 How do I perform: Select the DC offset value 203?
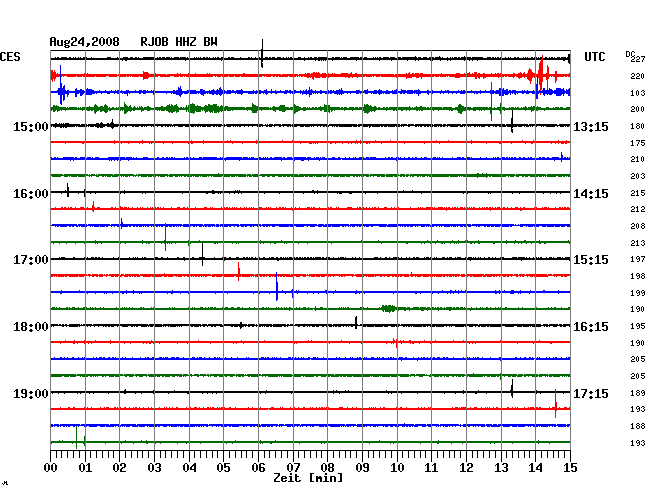pos(638,176)
